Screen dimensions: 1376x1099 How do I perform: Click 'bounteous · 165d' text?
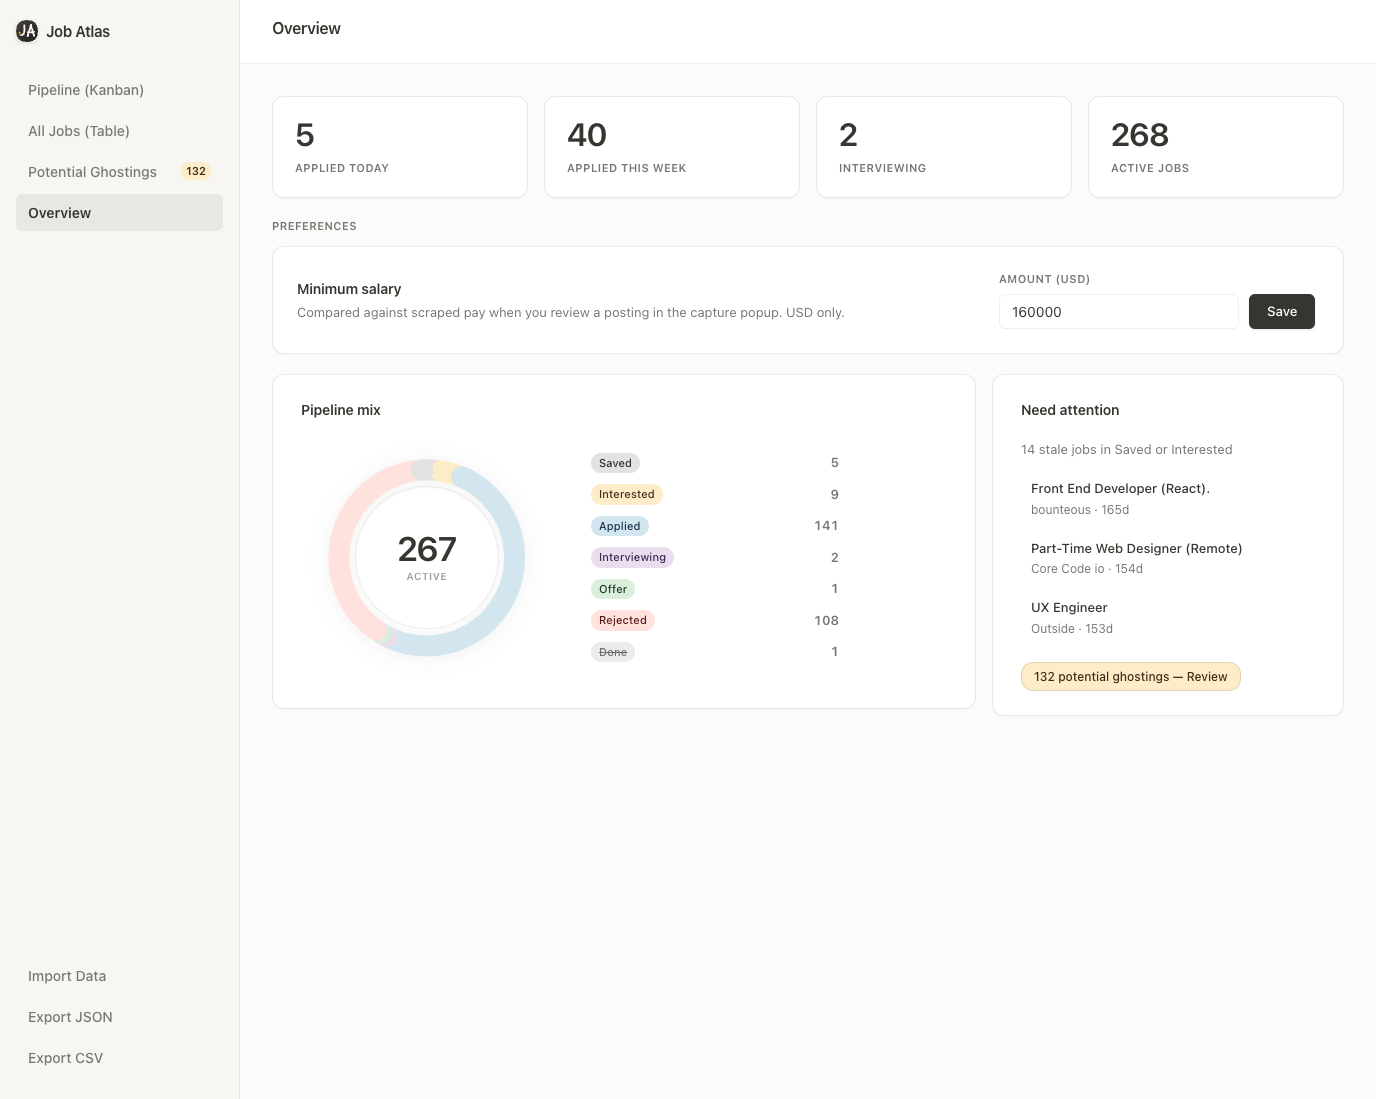tap(1080, 510)
